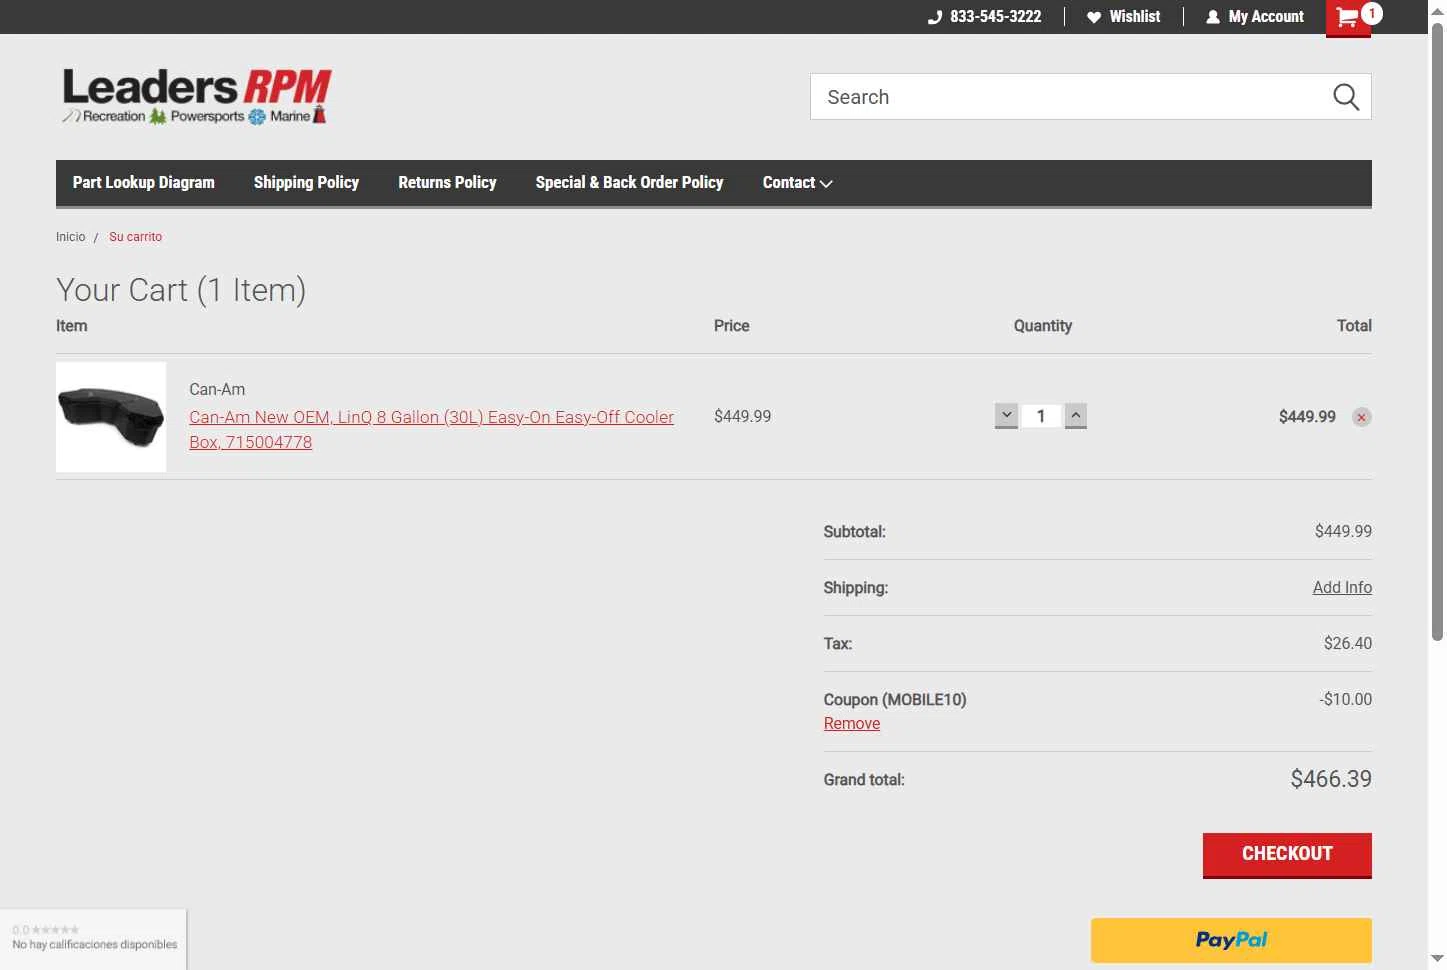Expand the Contact dropdown menu
The width and height of the screenshot is (1447, 970).
coord(797,182)
